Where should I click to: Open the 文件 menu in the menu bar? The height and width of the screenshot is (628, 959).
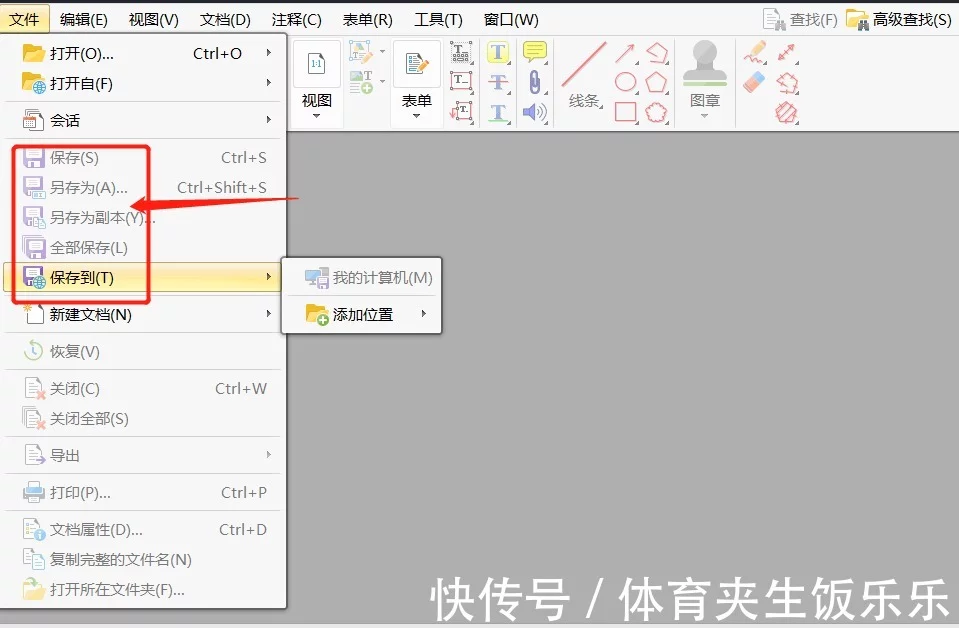click(x=24, y=20)
